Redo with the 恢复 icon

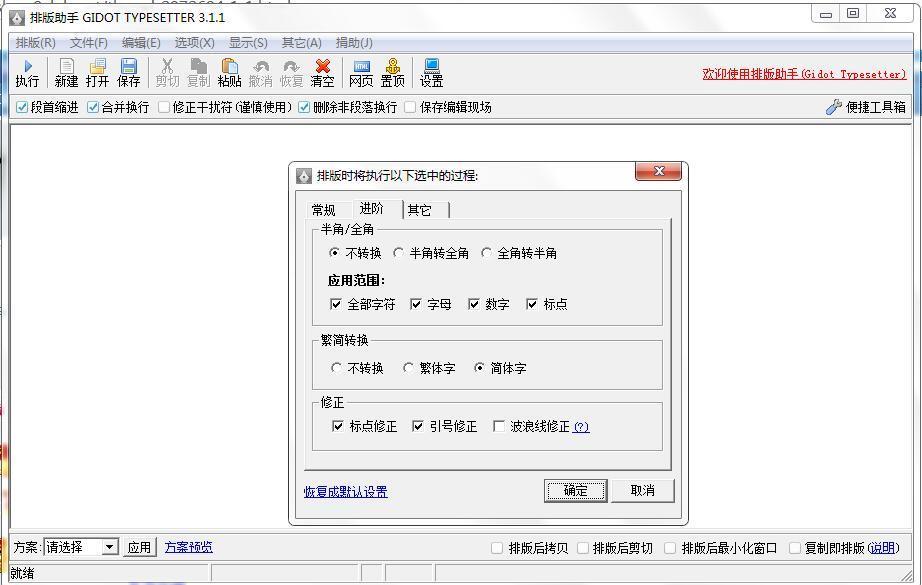291,73
